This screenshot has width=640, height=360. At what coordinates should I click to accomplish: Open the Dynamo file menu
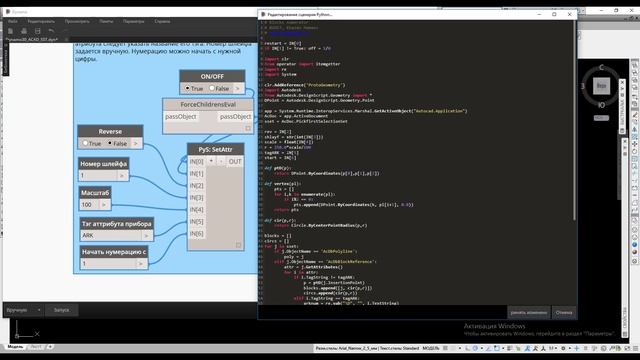coord(13,21)
